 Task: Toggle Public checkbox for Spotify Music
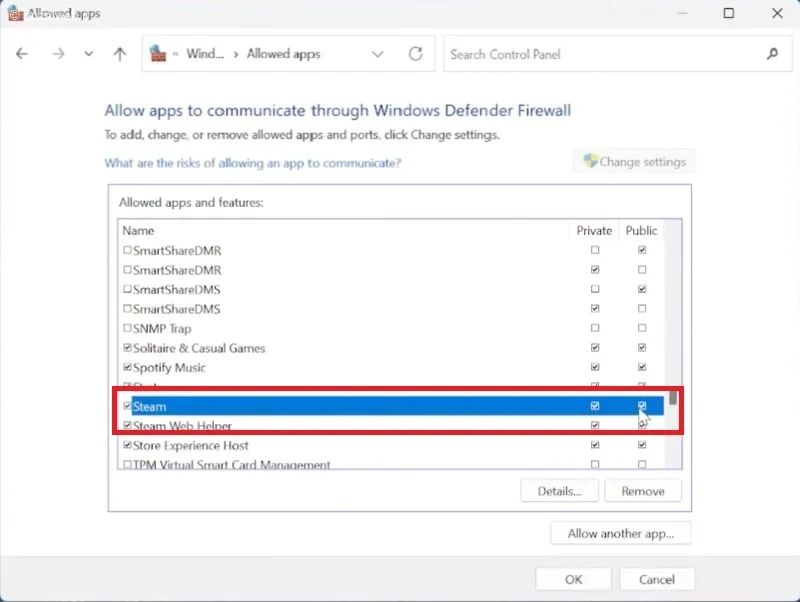642,367
